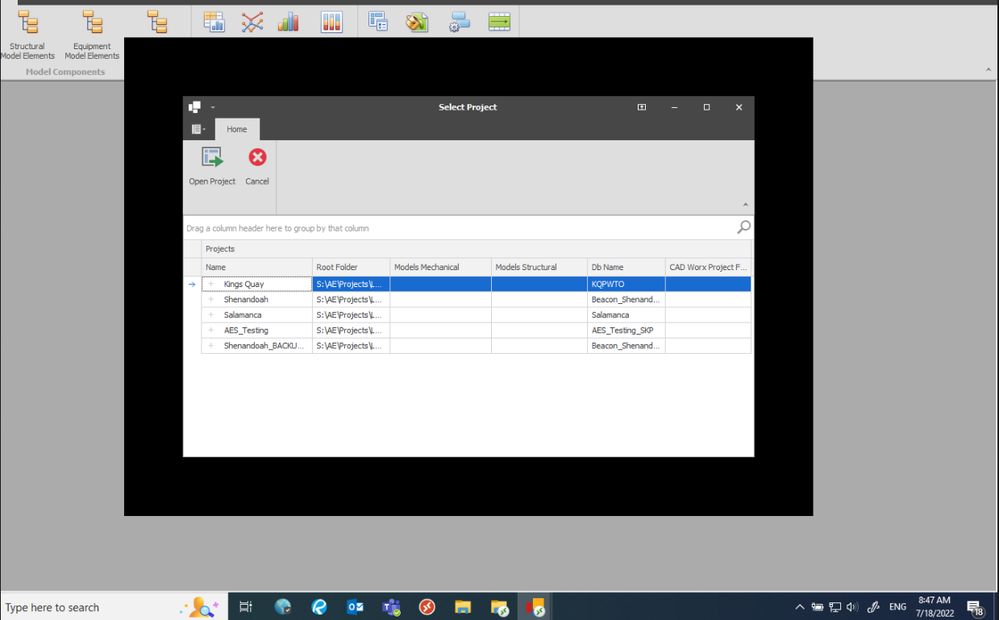999x620 pixels.
Task: Click the Models Mechanical column header
Action: coord(441,267)
